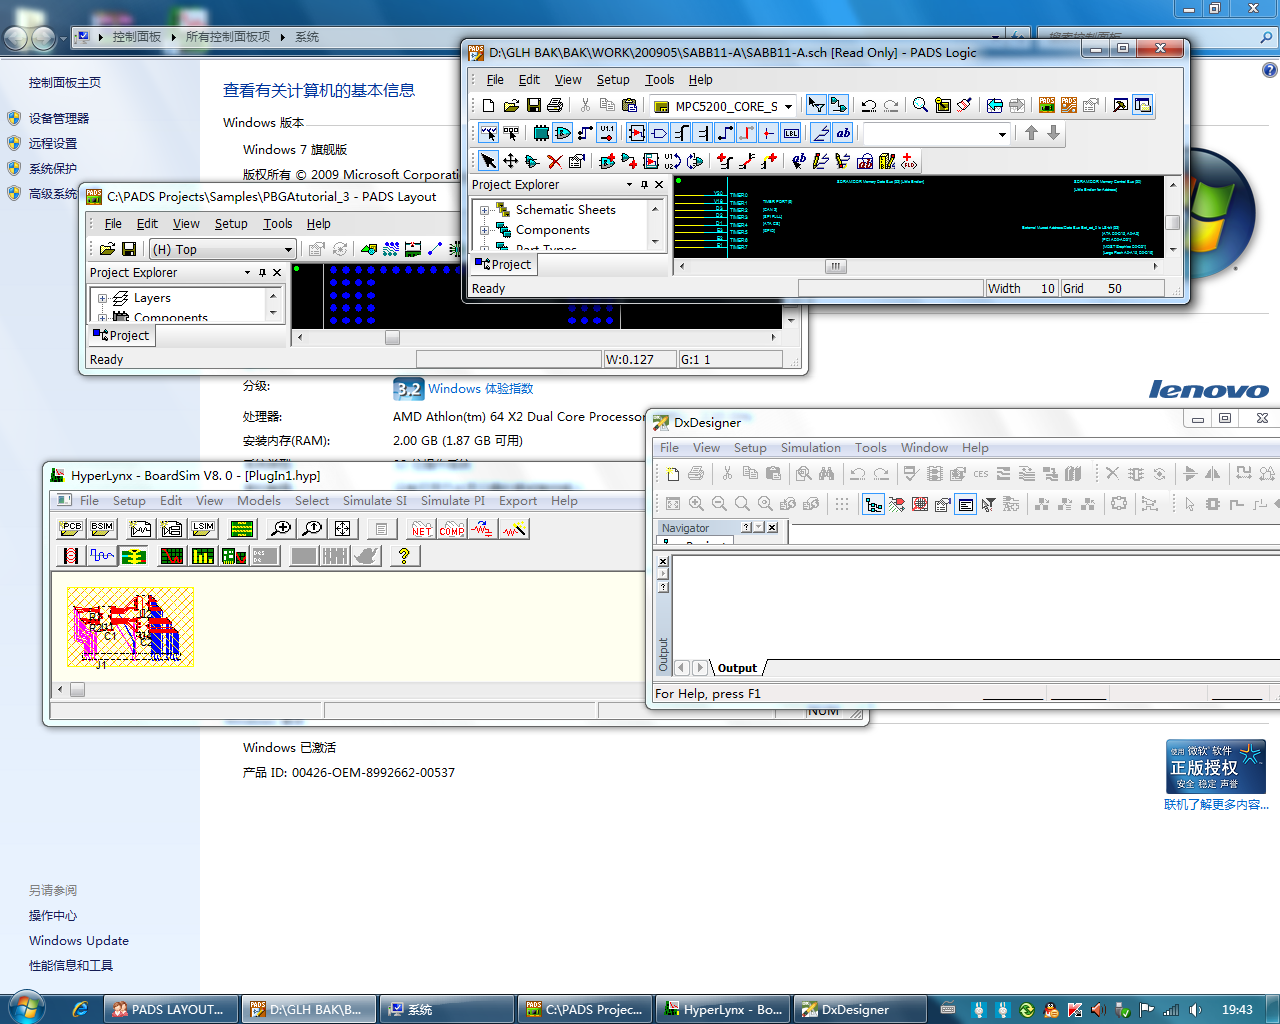Click the binoculars find icon in DxDesigner

[x=826, y=474]
